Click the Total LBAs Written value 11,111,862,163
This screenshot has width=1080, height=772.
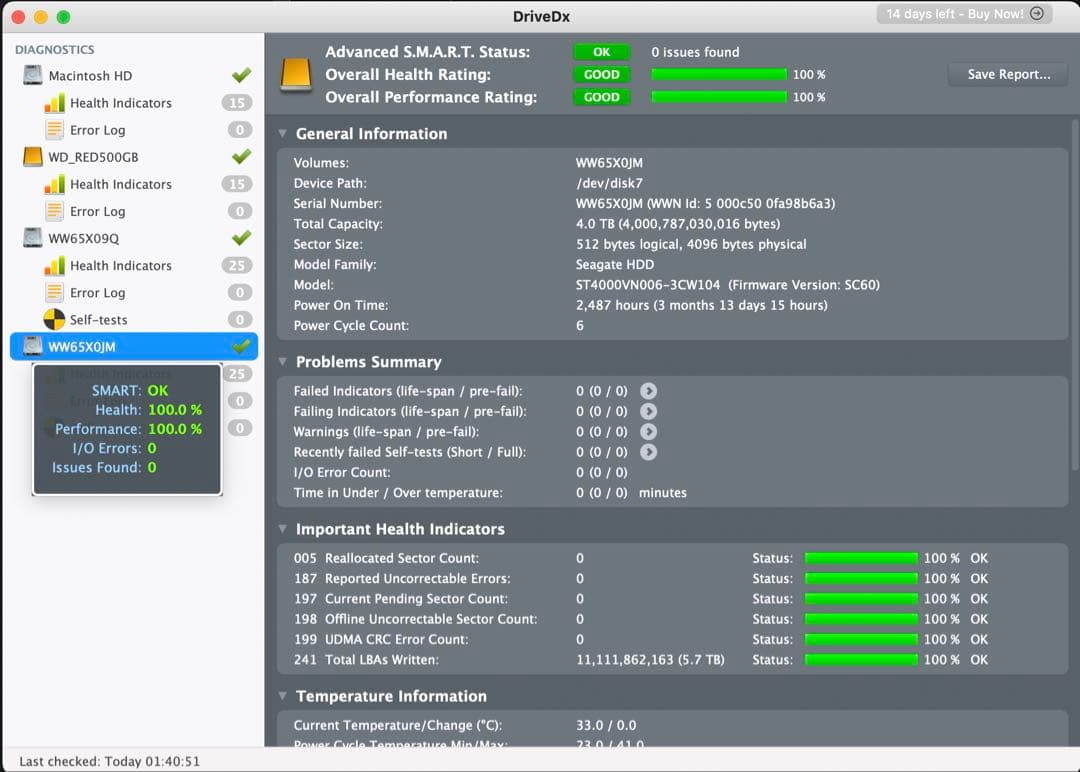pos(650,660)
